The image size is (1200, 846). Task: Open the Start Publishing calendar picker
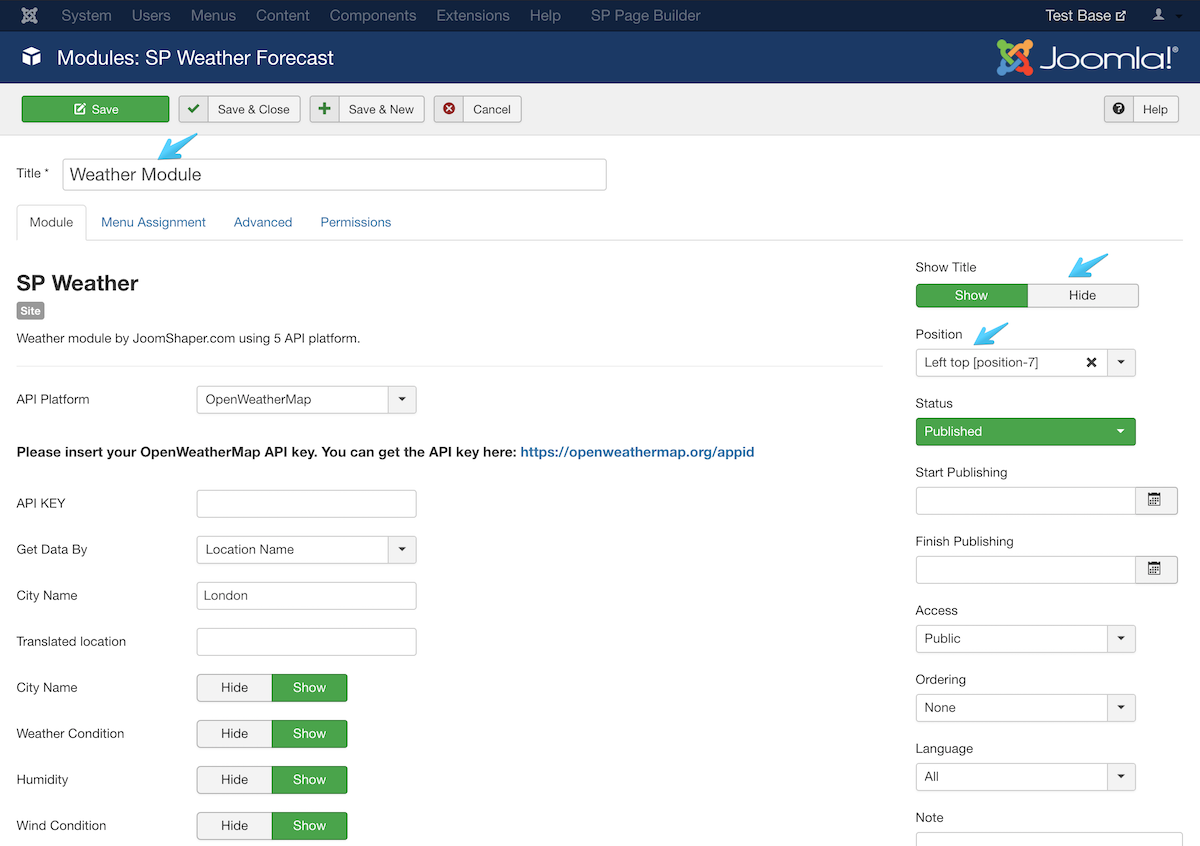pos(1154,500)
